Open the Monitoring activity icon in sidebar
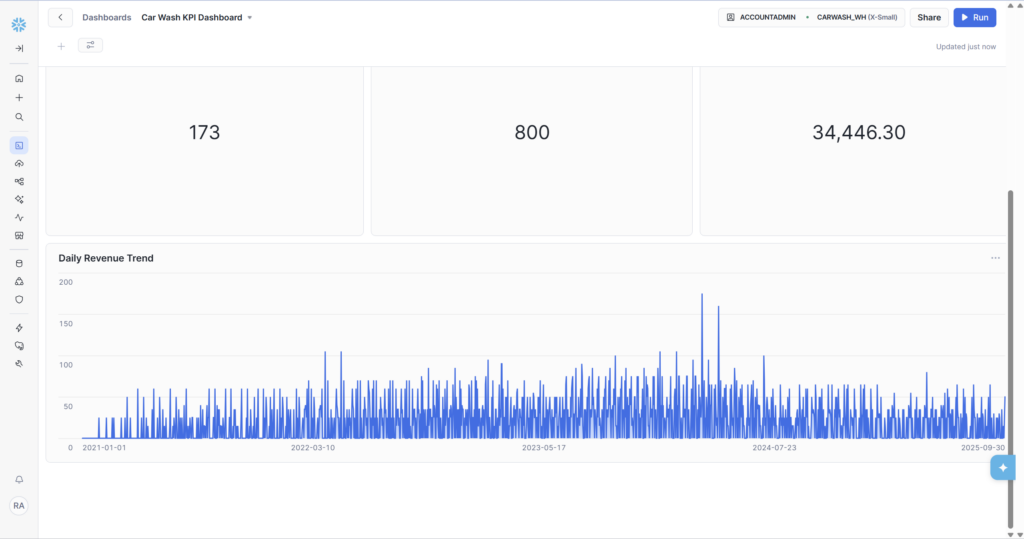1024x539 pixels. (x=19, y=217)
